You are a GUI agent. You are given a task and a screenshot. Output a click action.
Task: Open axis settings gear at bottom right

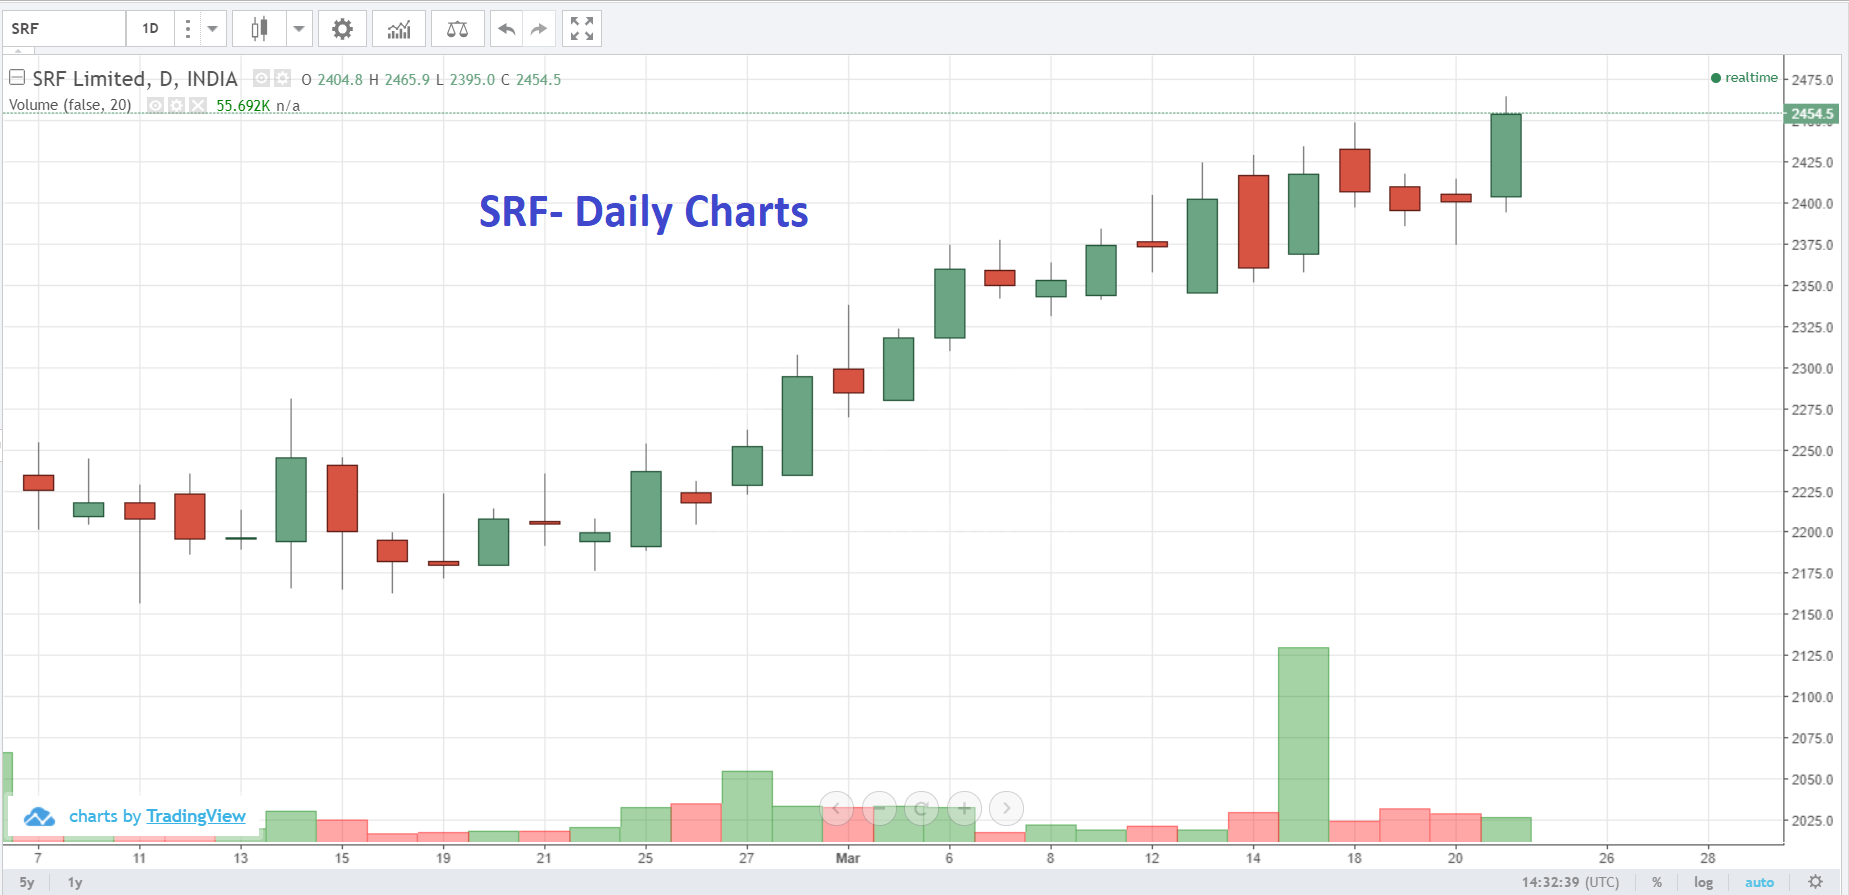1815,882
